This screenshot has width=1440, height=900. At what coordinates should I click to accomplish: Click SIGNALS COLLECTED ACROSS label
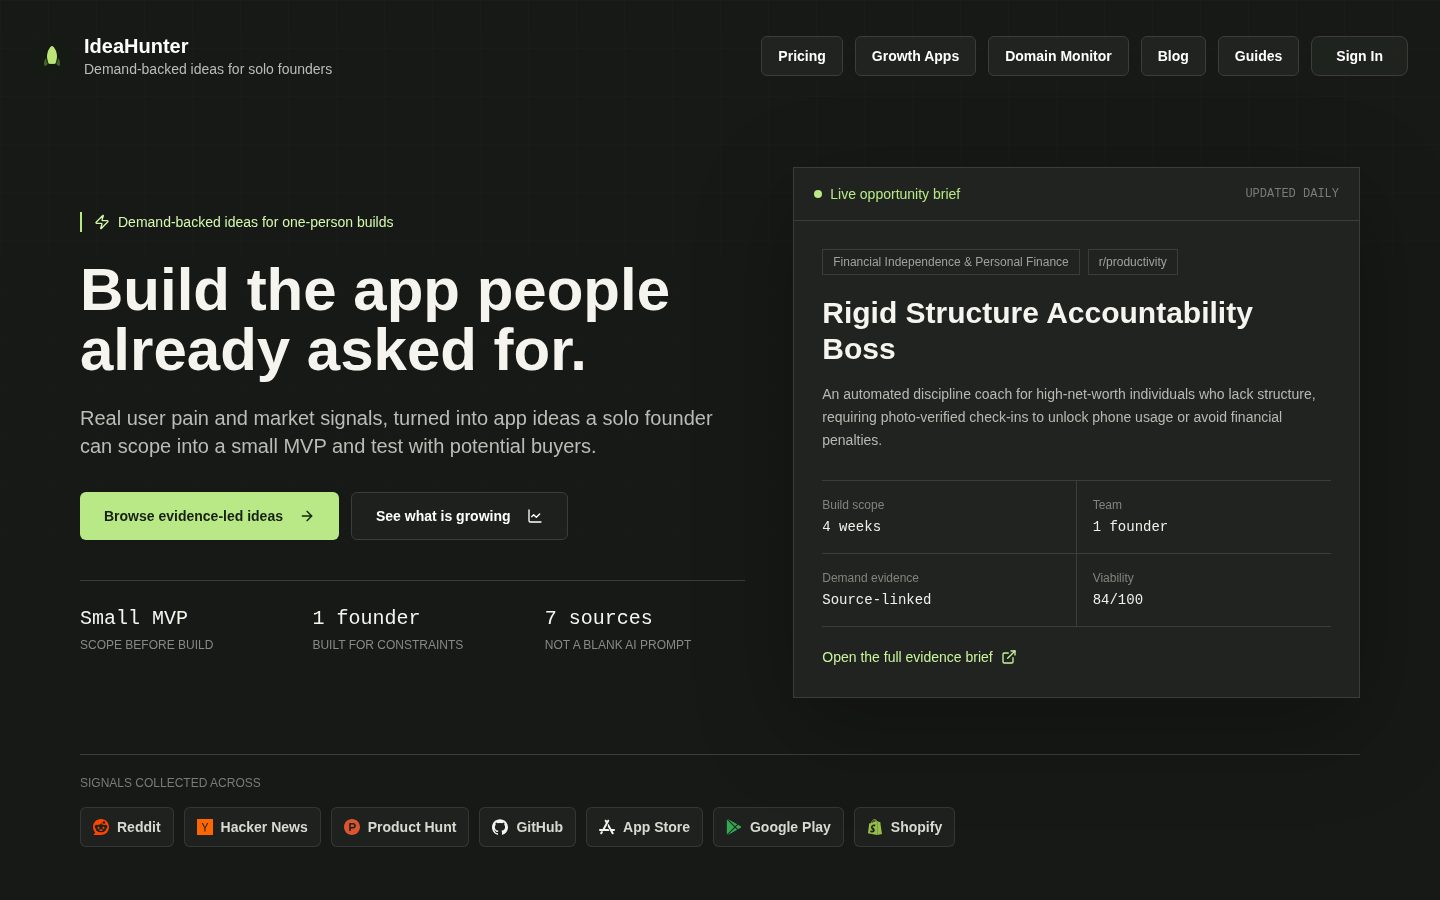pos(170,783)
